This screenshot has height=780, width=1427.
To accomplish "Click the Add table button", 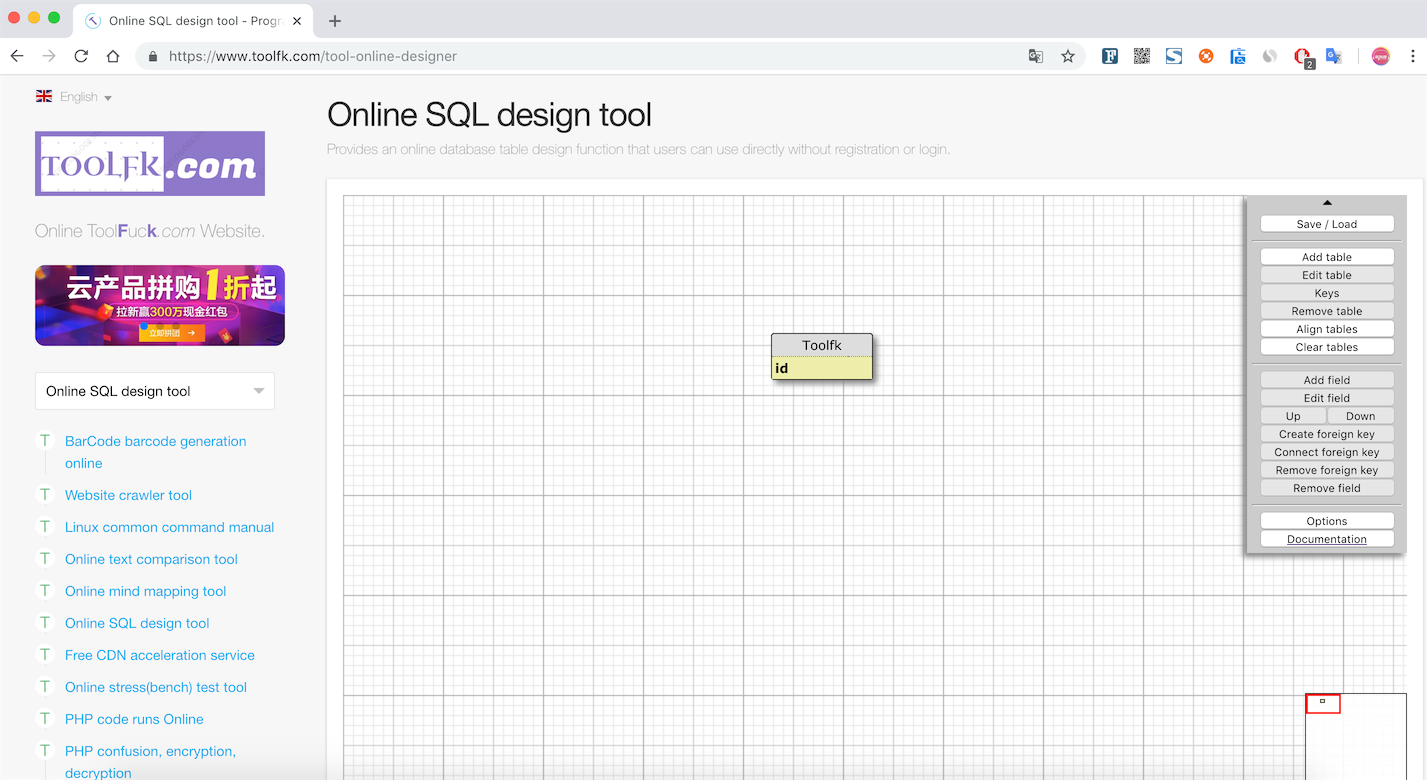I will (1327, 256).
